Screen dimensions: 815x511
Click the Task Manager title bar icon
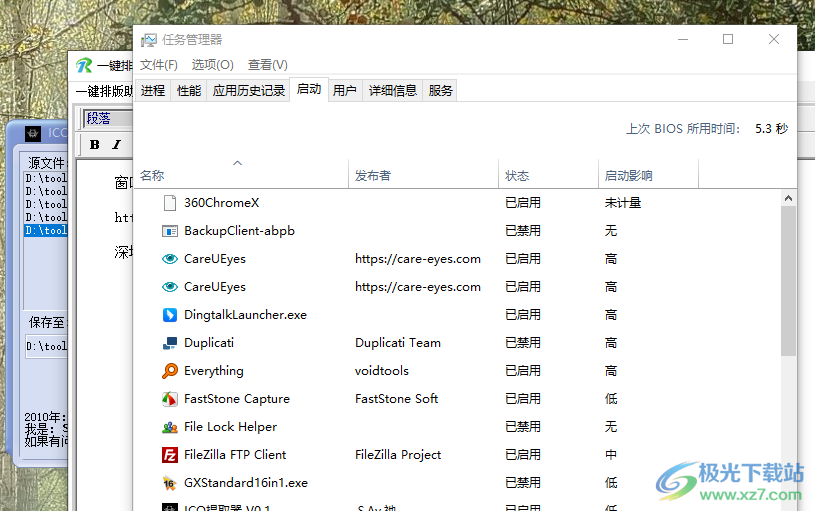tap(149, 40)
